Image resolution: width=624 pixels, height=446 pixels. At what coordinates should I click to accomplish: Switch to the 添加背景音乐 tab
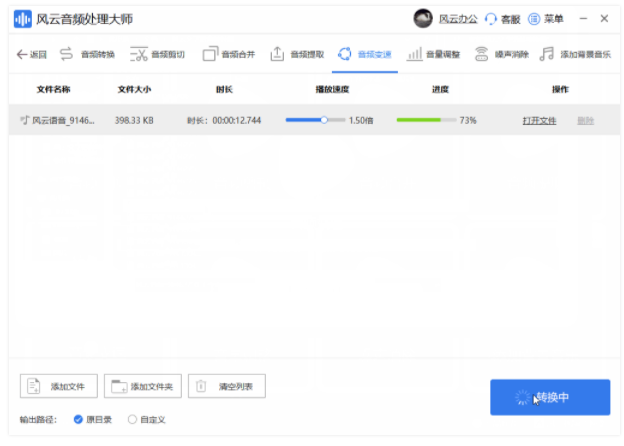click(x=575, y=54)
